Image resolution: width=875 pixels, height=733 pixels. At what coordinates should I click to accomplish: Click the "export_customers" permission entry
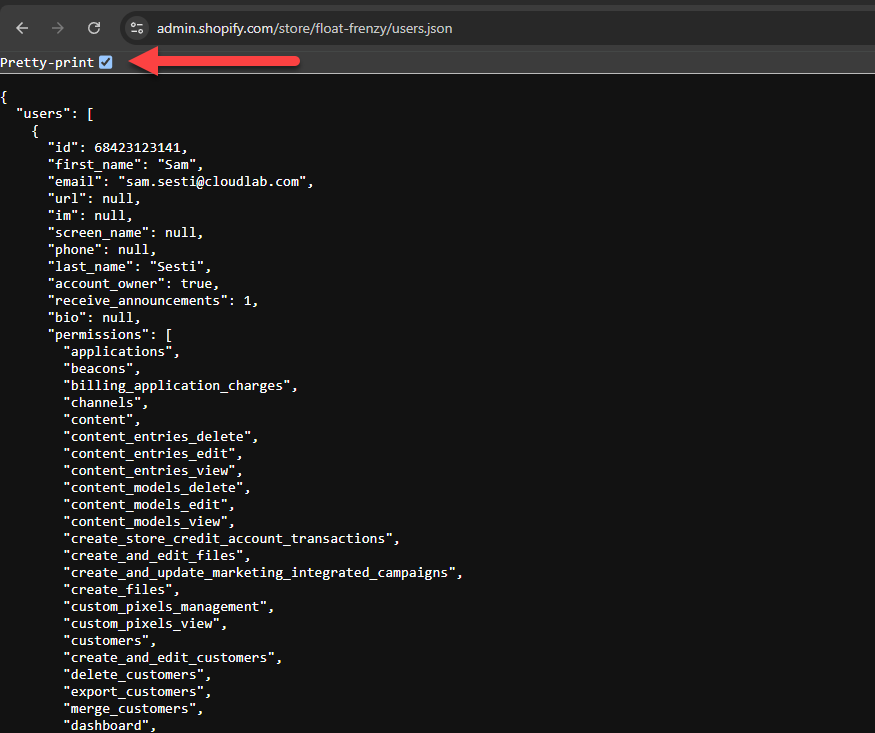pos(137,692)
